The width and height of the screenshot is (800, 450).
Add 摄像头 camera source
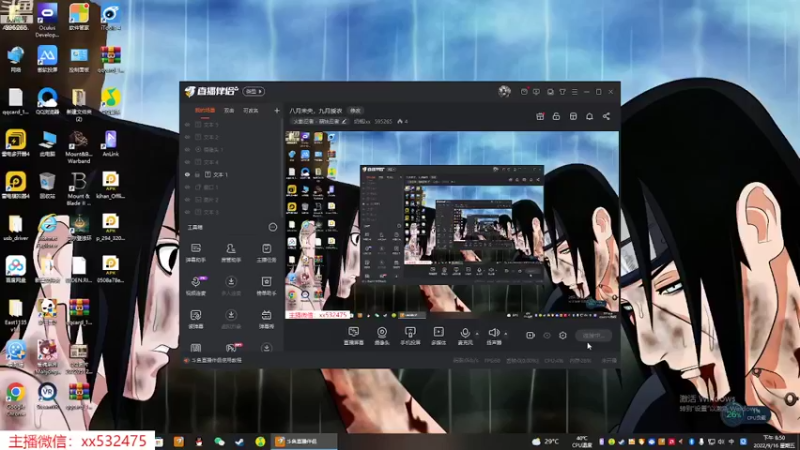tap(382, 336)
